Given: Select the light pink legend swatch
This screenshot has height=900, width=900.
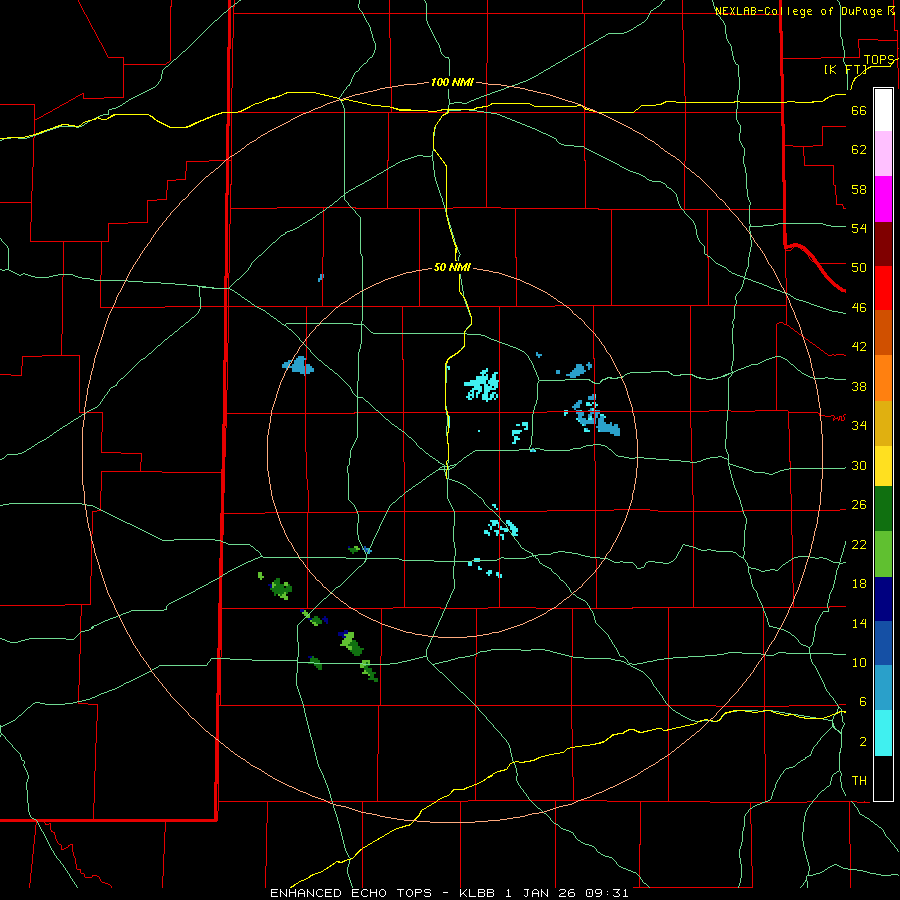Looking at the screenshot, I should click(x=883, y=154).
